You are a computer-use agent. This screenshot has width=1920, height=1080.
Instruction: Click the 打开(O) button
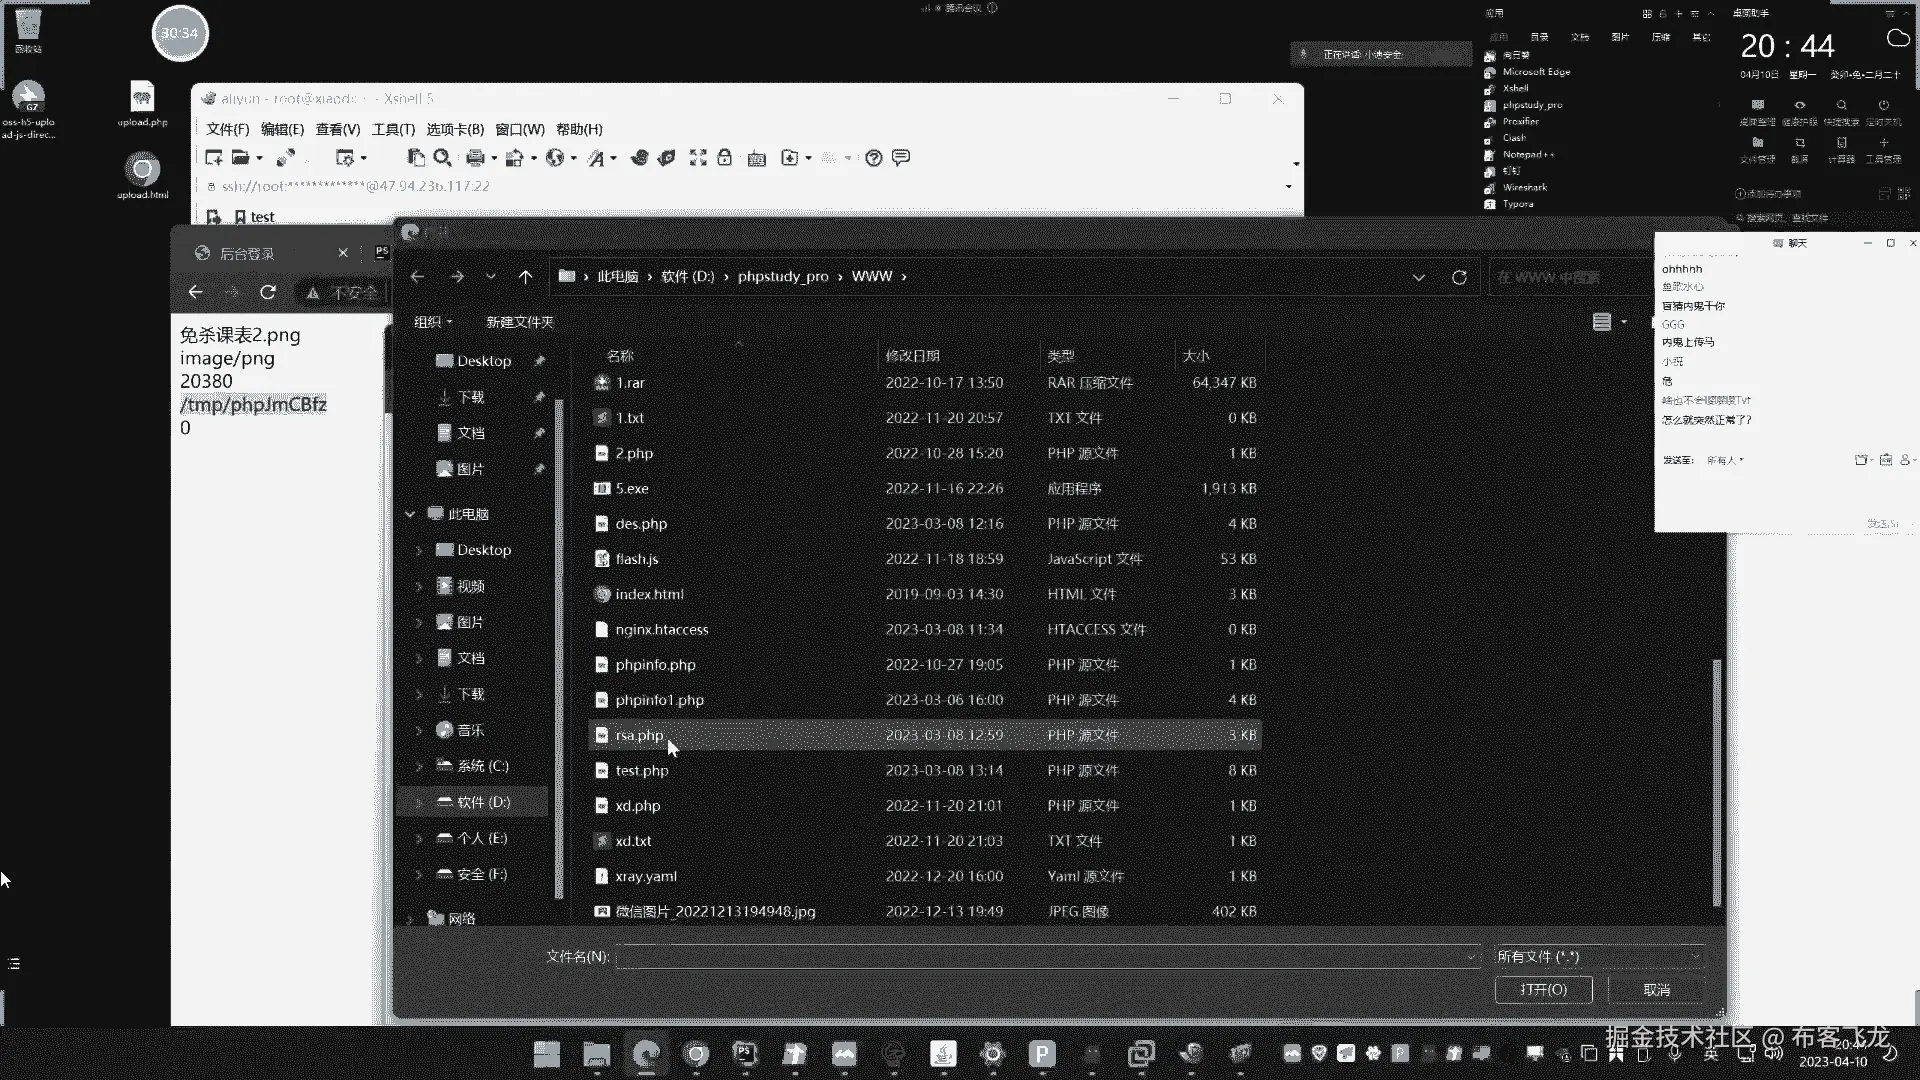click(1543, 989)
